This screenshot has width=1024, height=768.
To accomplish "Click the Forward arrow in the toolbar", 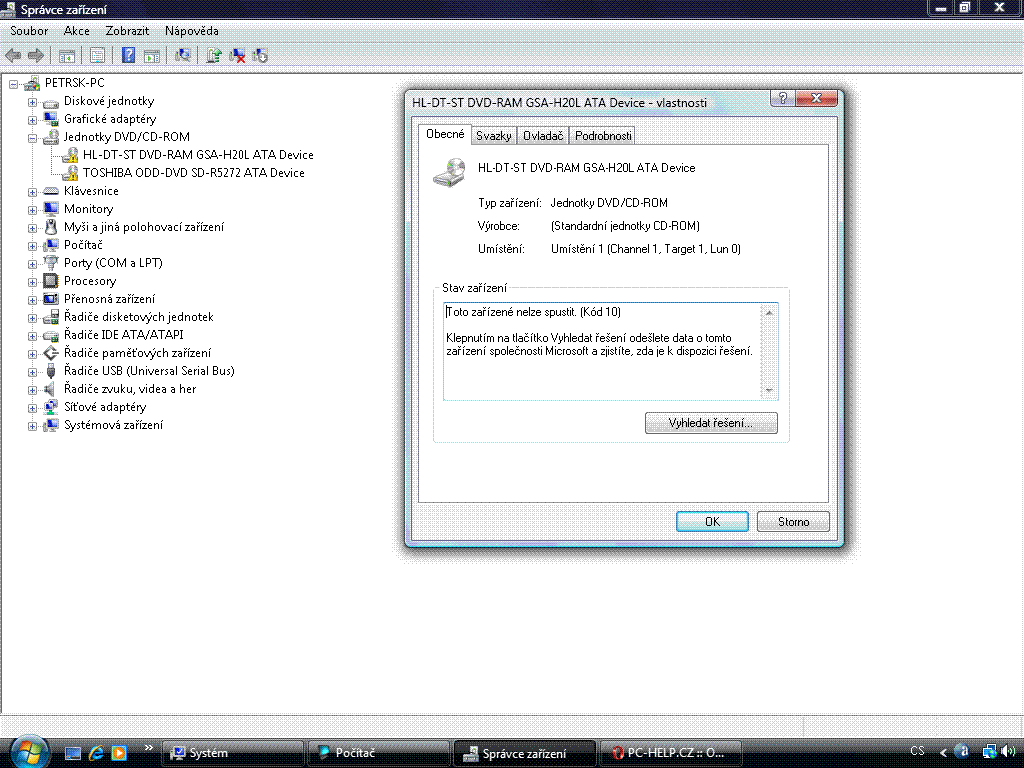I will [x=36, y=56].
